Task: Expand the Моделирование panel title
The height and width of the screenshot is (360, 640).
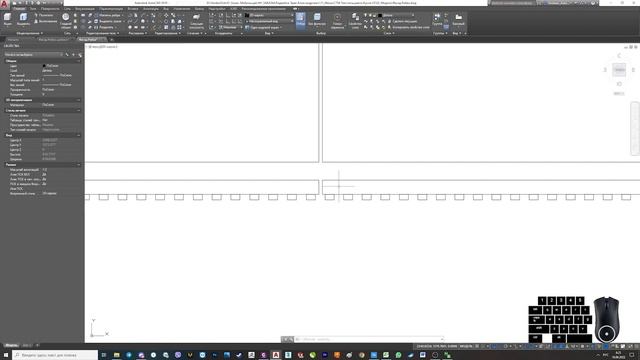Action: pos(29,33)
